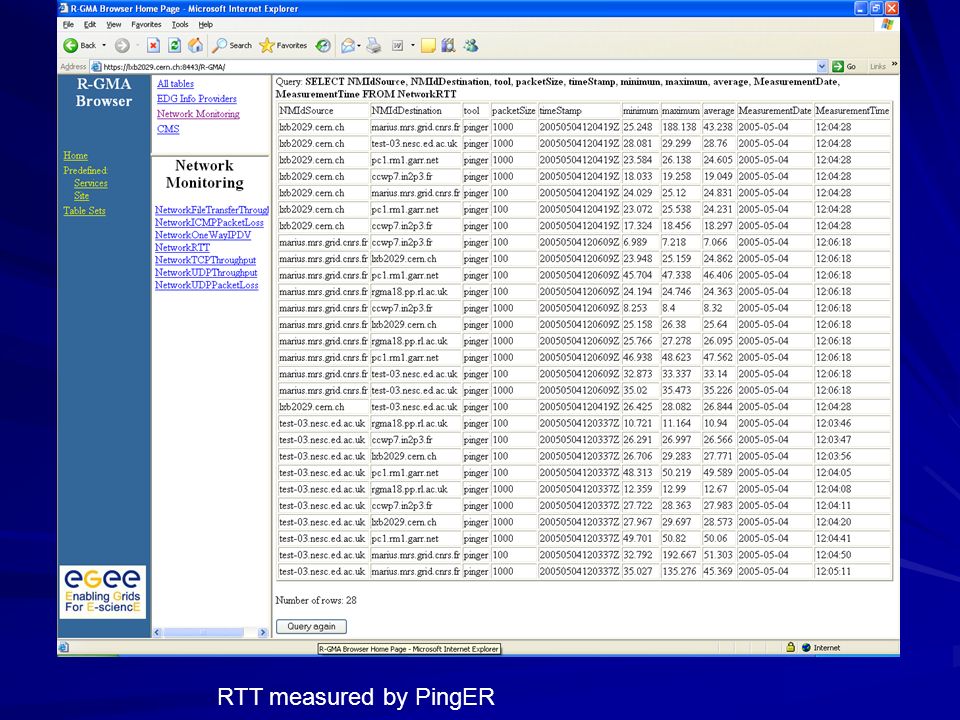960x720 pixels.
Task: Click the Forward navigation arrow
Action: 122,45
